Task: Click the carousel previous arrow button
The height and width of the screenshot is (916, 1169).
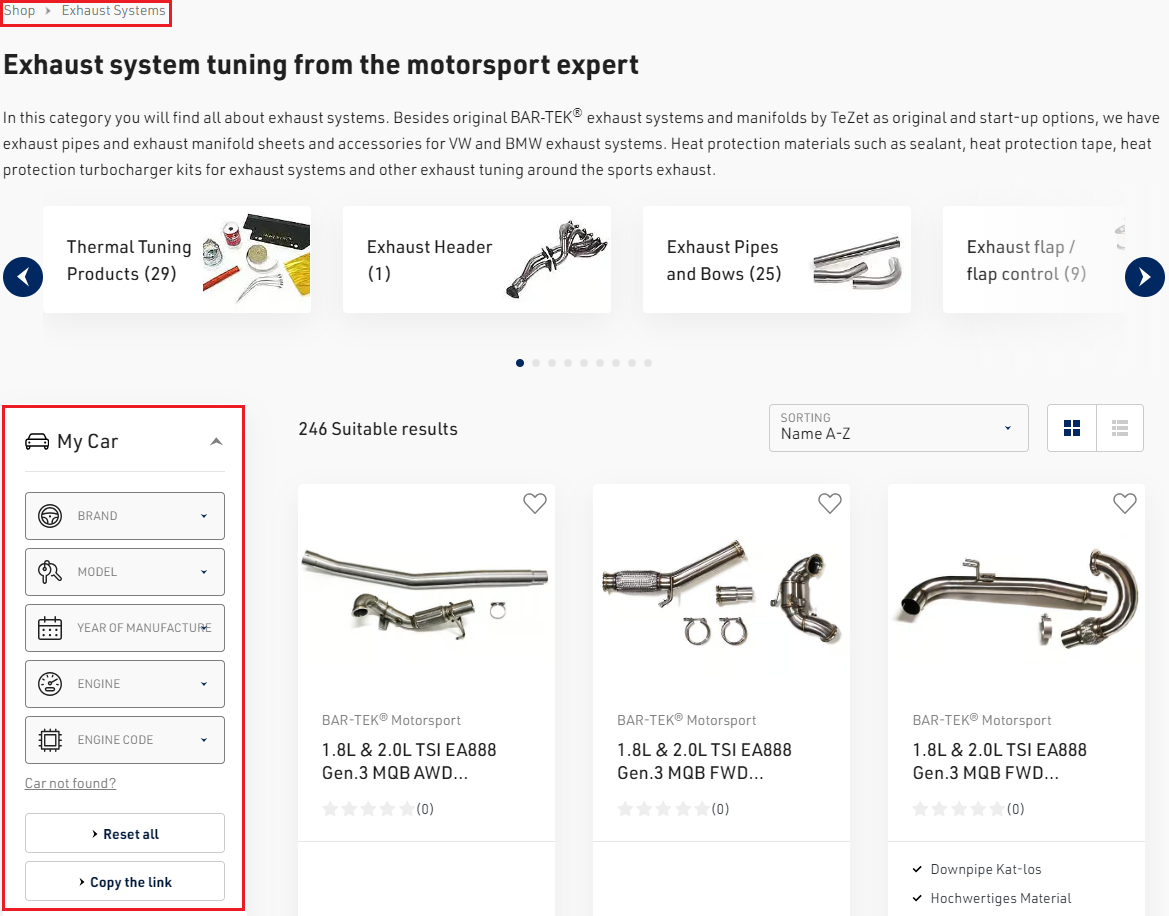Action: (x=23, y=277)
